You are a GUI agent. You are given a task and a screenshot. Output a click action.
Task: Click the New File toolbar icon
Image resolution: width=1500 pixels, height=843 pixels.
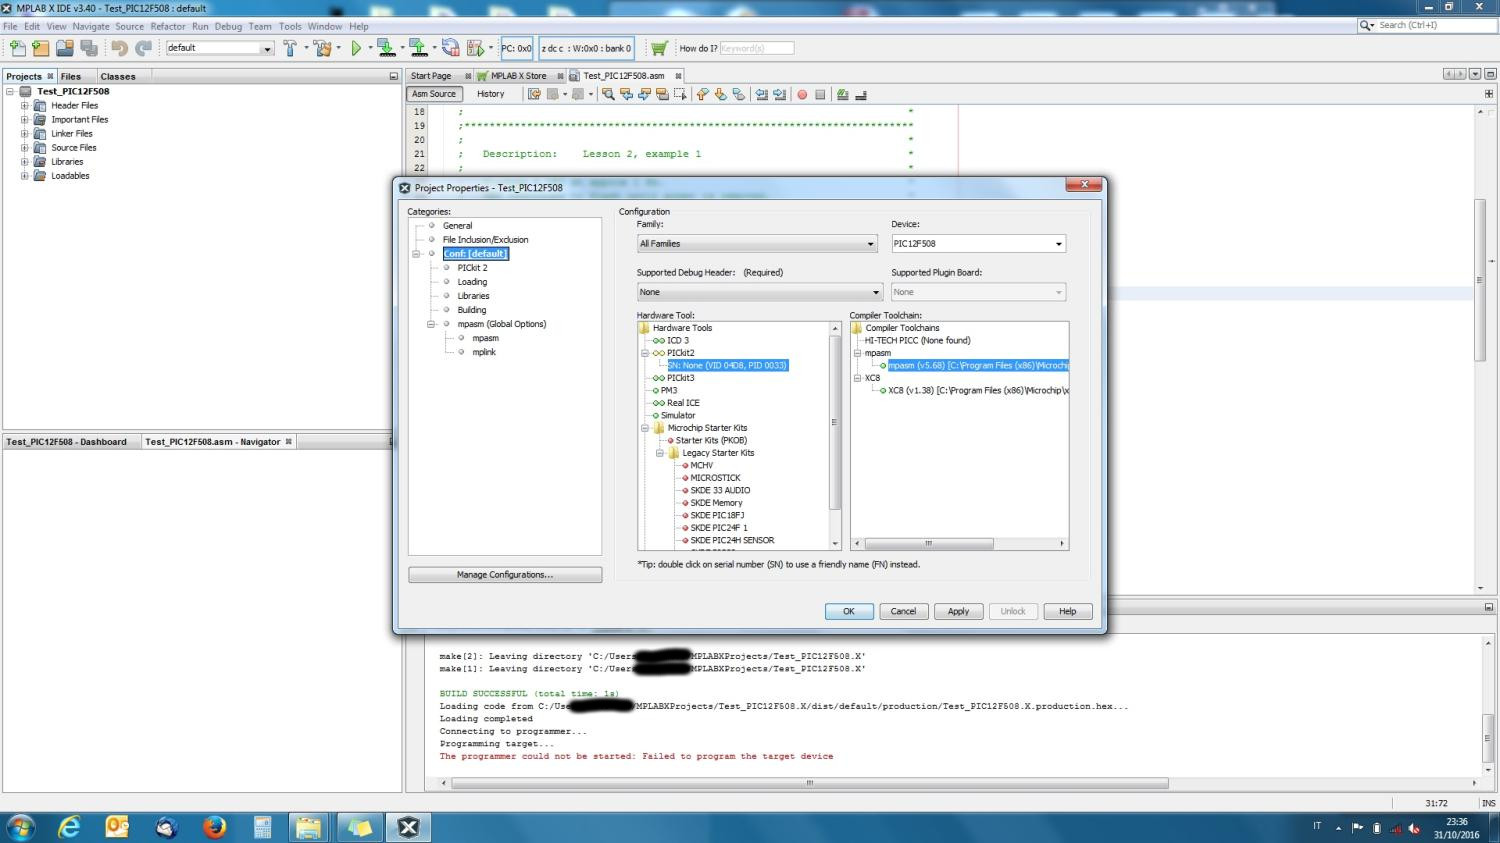17,48
